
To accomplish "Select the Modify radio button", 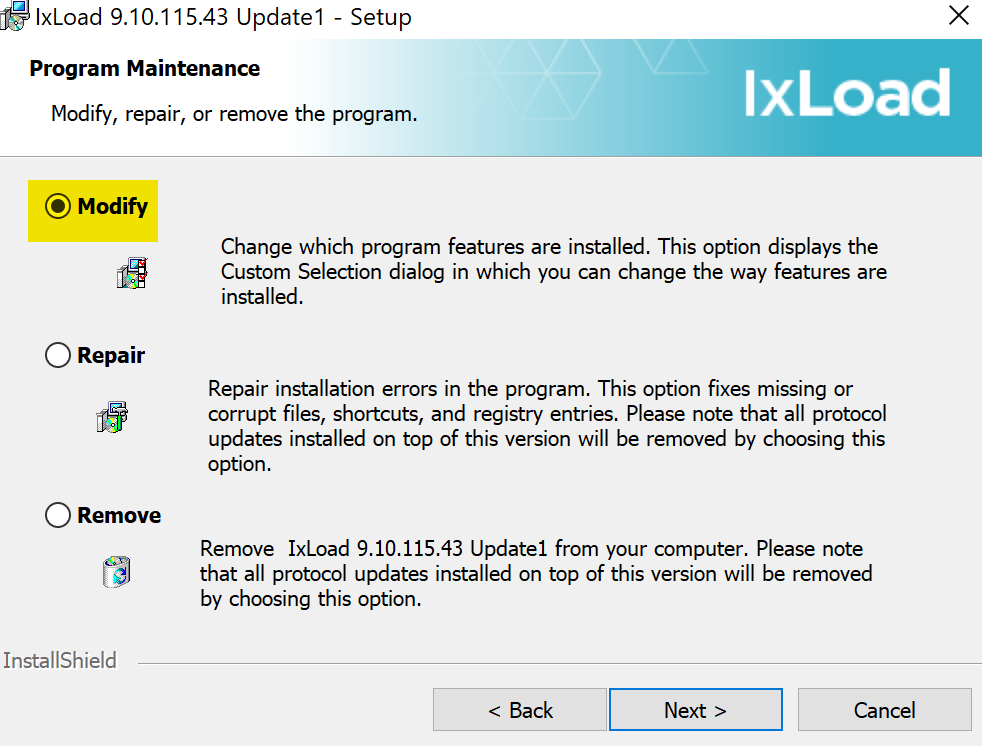I will point(59,207).
